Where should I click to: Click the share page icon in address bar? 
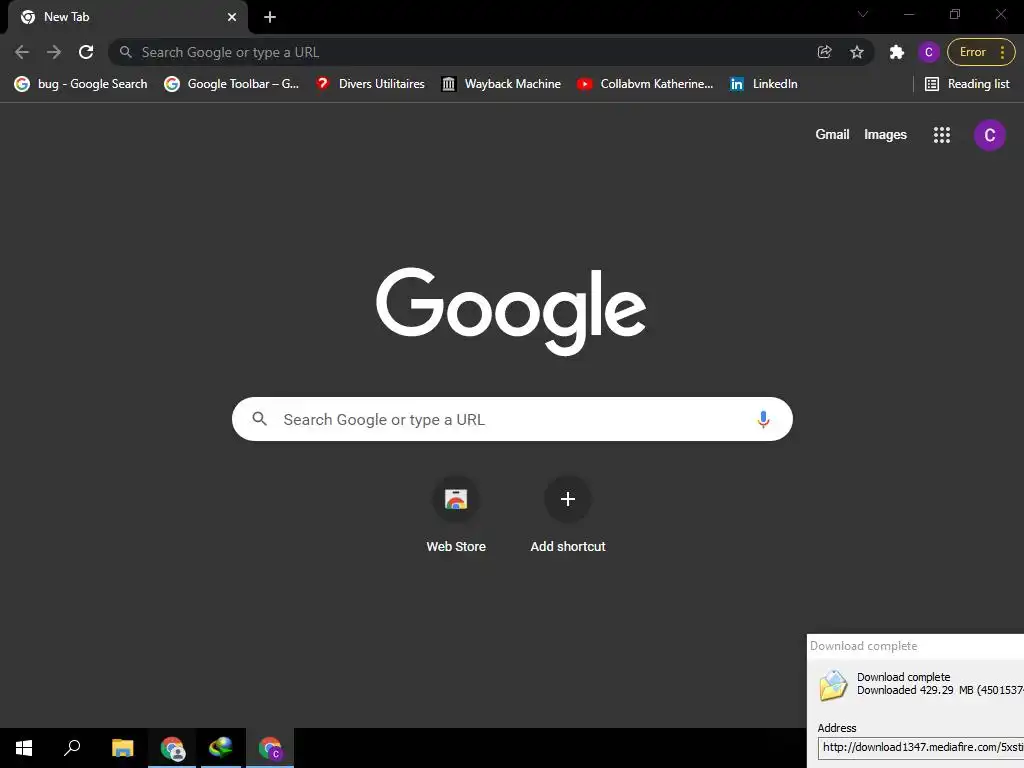(824, 52)
